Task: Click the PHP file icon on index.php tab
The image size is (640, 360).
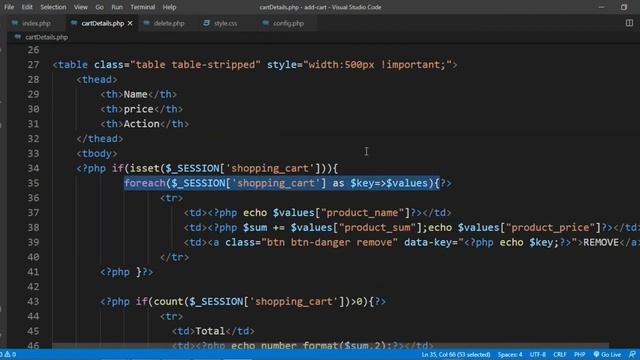Action: click(15, 23)
